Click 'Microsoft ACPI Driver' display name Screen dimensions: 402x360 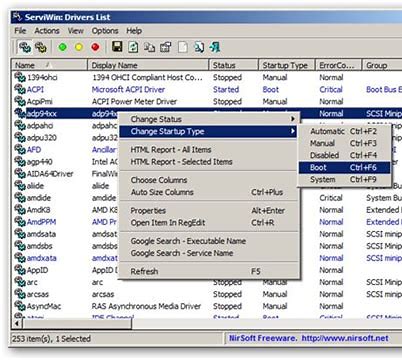click(128, 89)
